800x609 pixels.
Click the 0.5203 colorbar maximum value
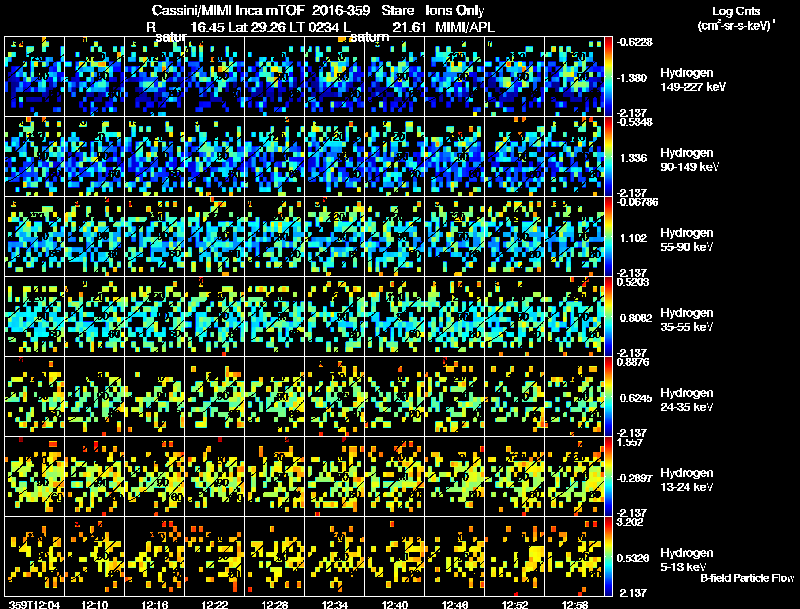click(x=633, y=282)
